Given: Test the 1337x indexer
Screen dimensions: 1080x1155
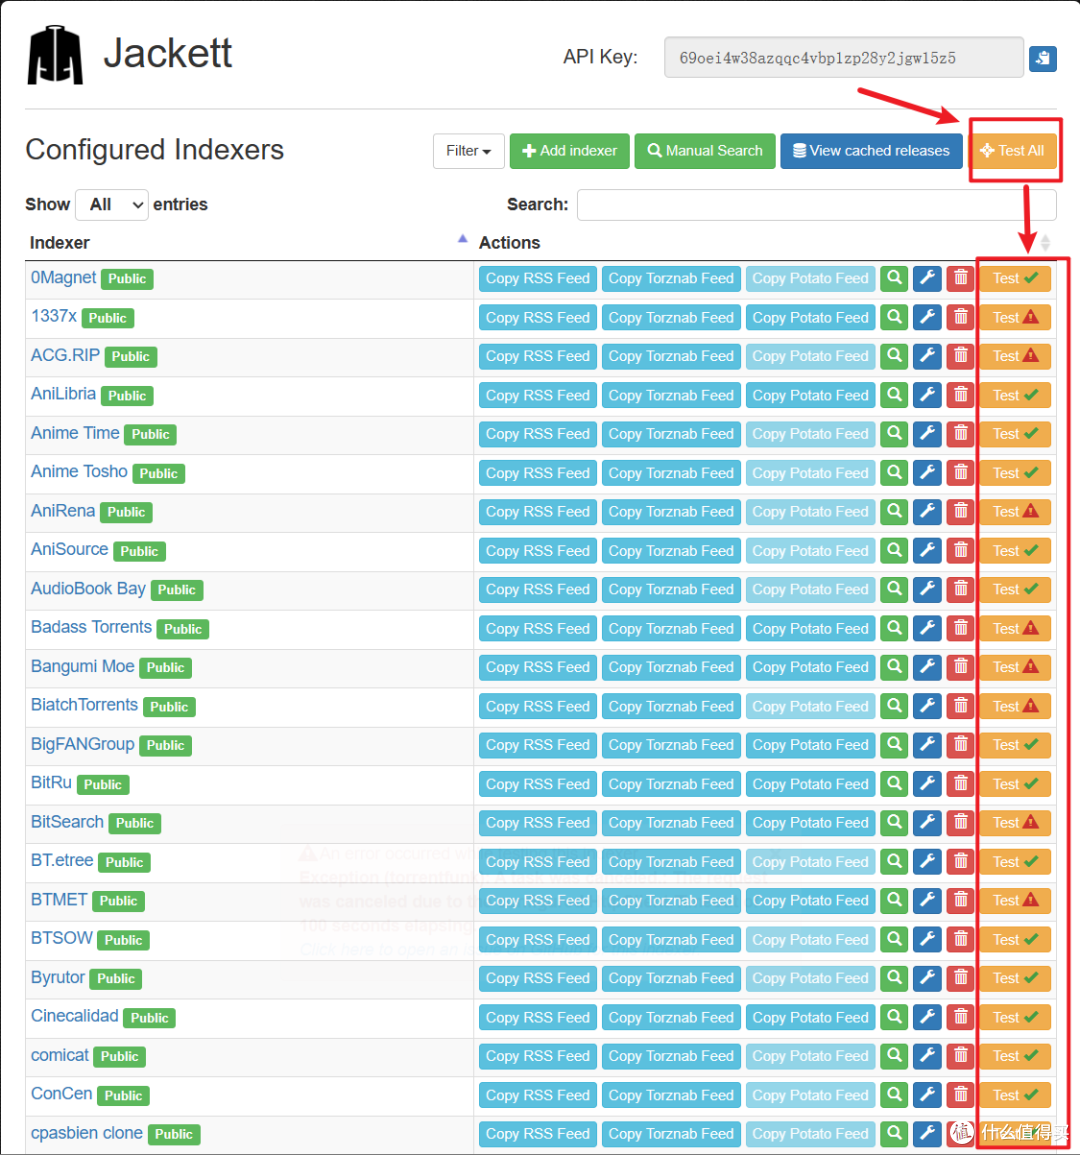Looking at the screenshot, I should click(x=1015, y=317).
